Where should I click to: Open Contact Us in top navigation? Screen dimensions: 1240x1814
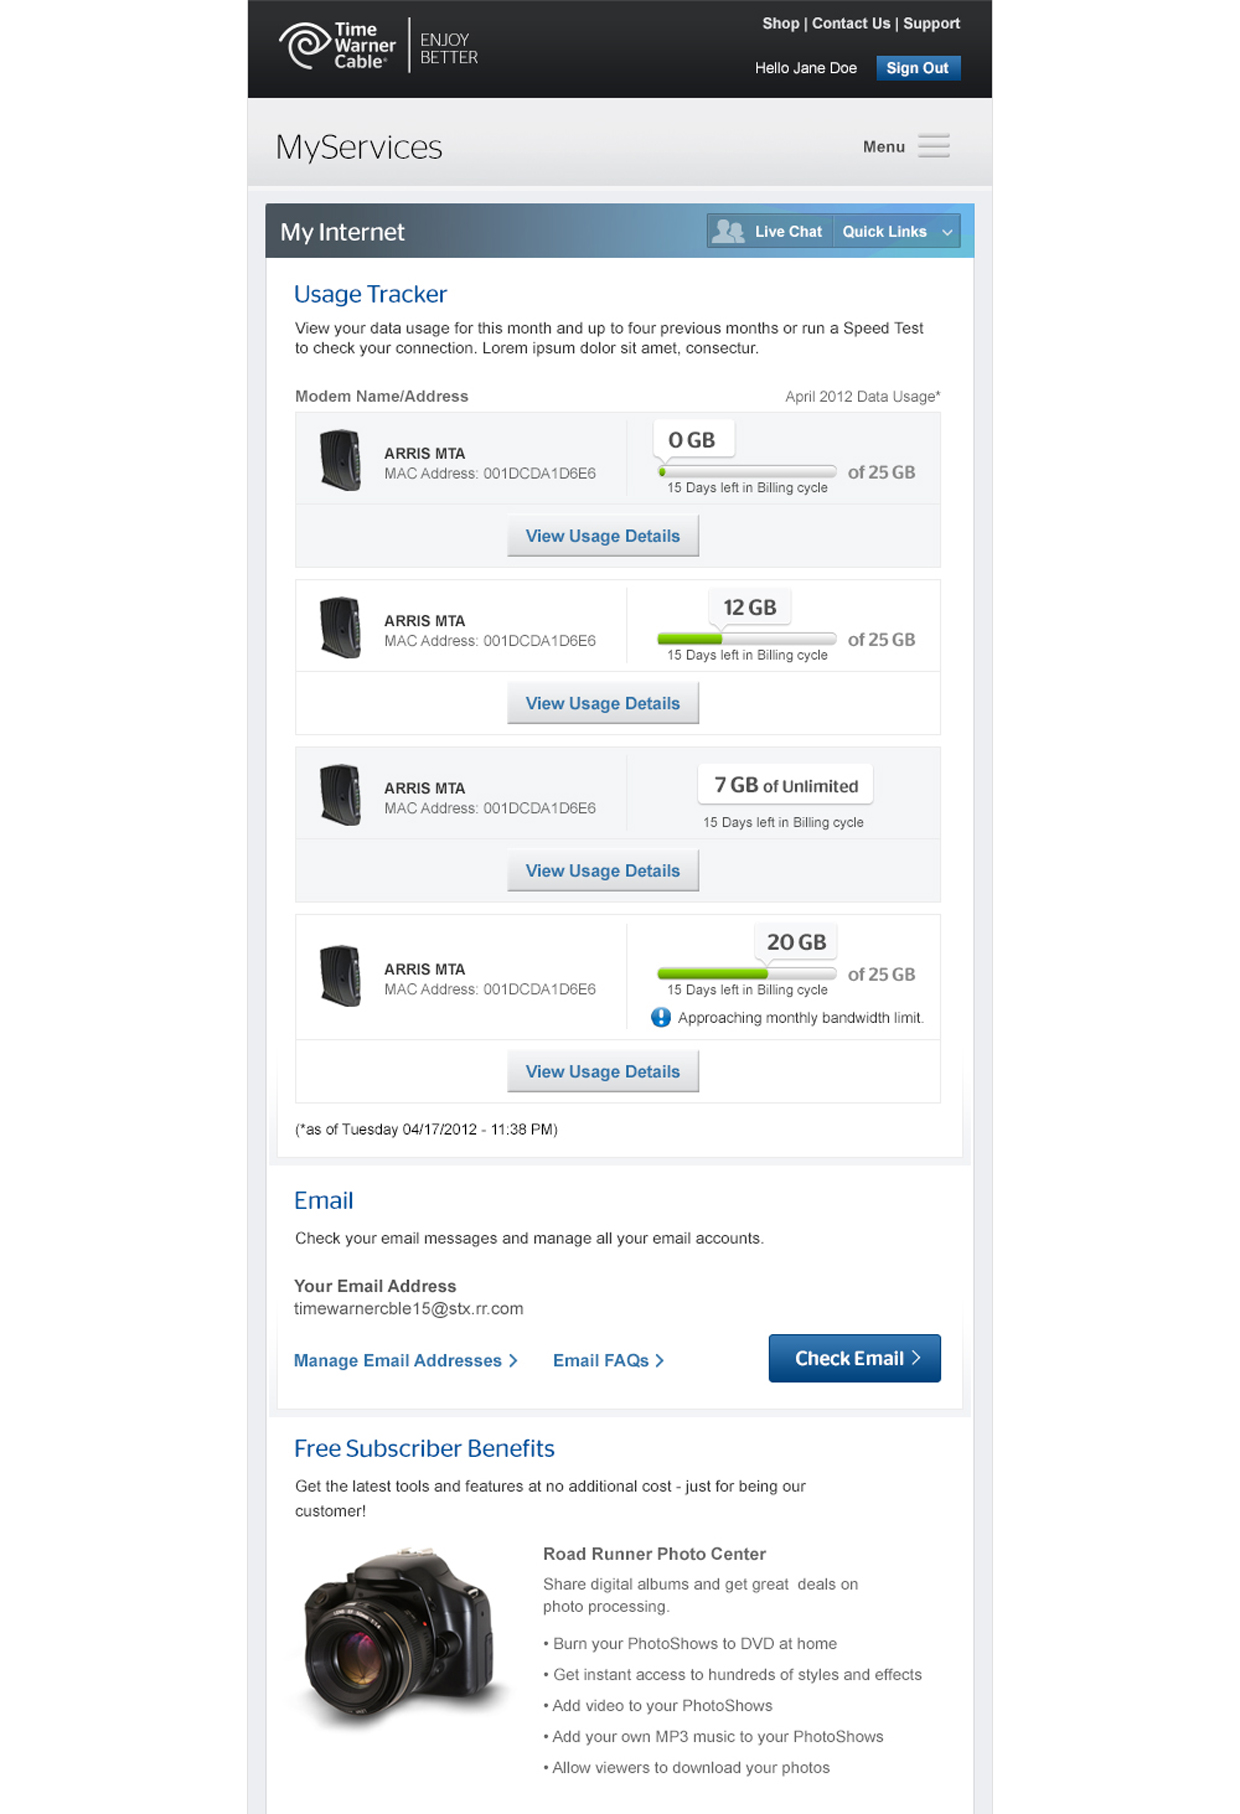pos(850,23)
